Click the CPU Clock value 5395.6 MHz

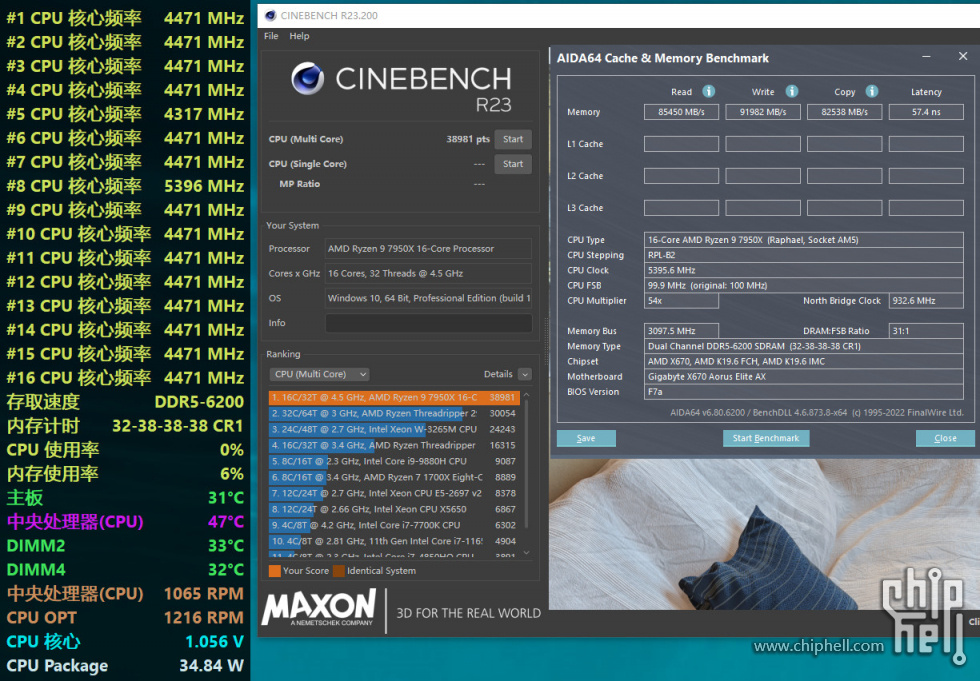point(804,271)
